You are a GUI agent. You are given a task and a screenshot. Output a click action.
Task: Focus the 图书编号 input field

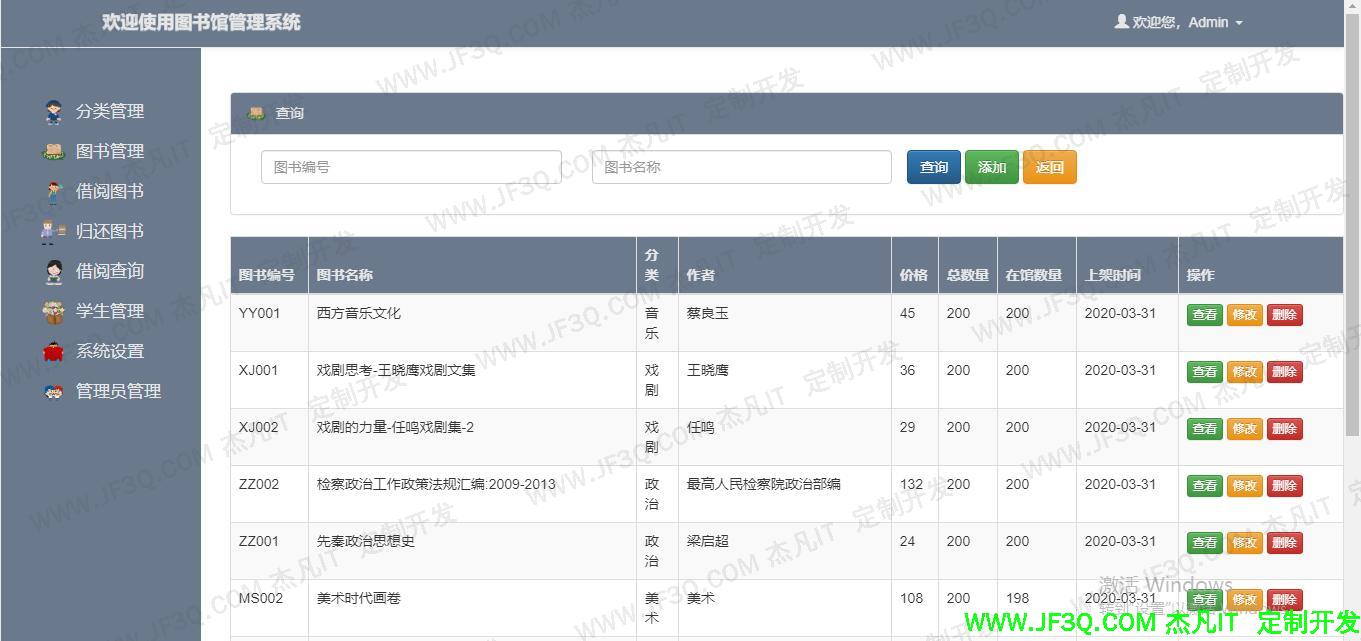point(411,167)
